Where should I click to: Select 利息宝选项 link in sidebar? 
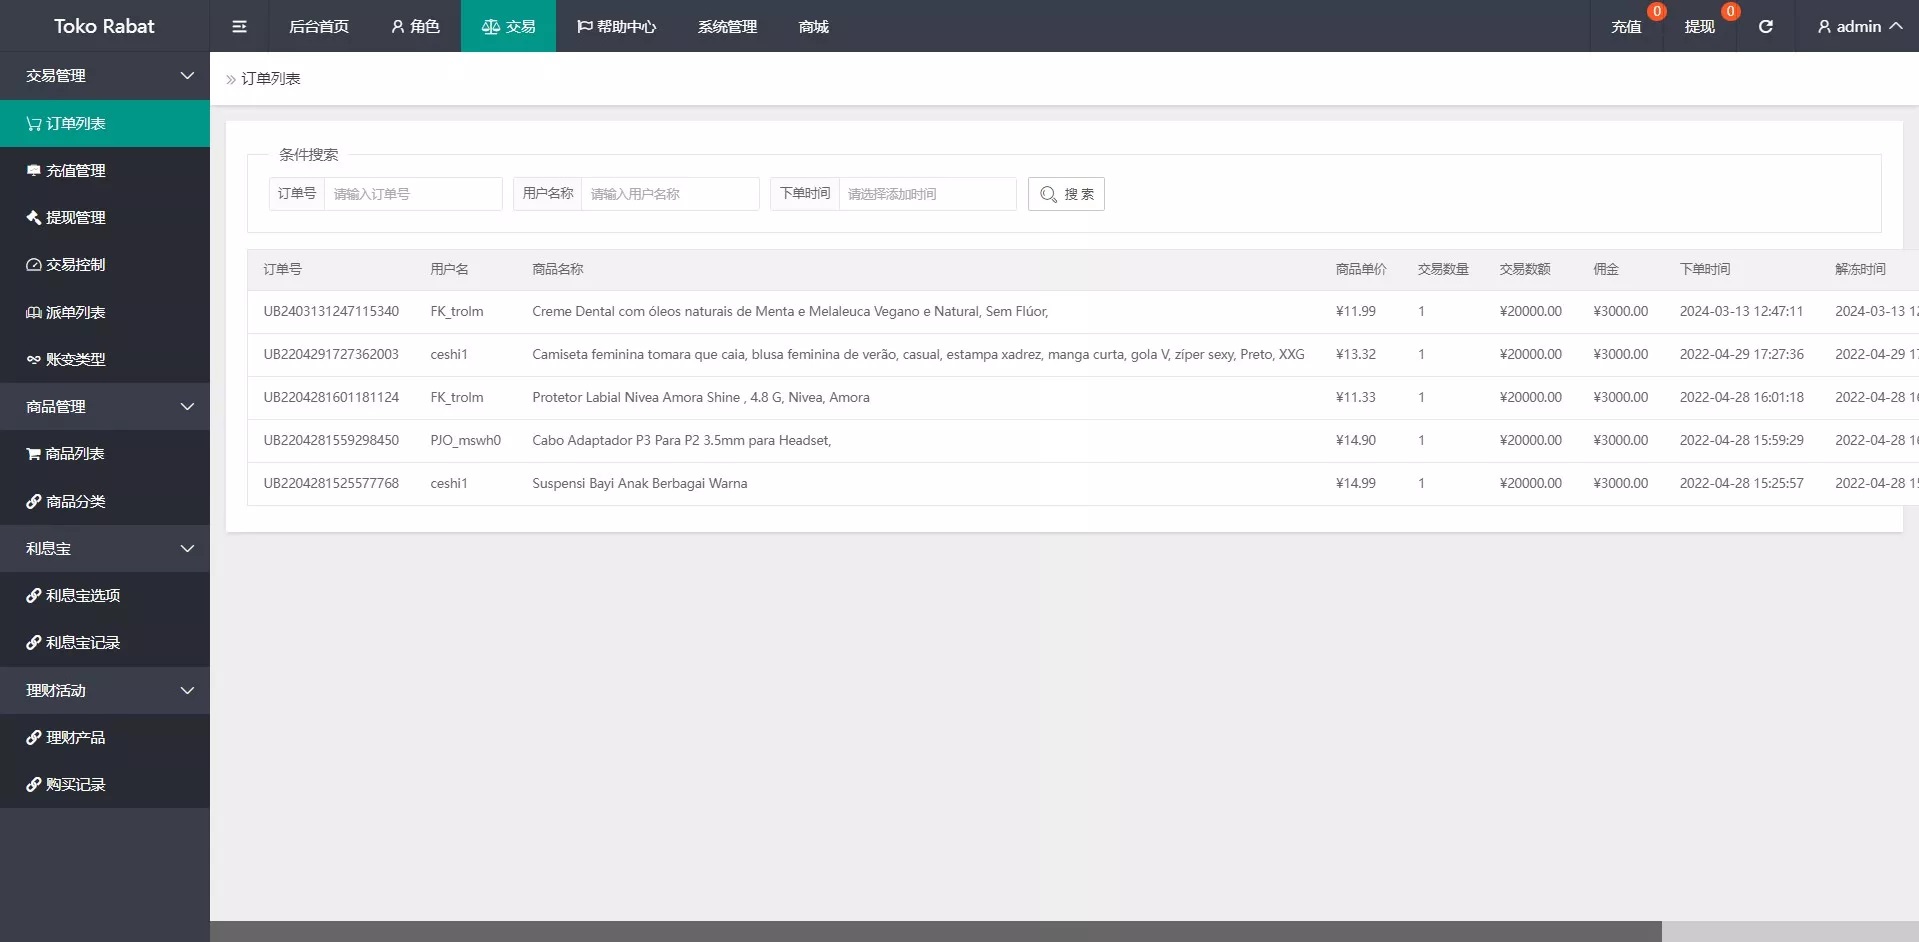[82, 596]
